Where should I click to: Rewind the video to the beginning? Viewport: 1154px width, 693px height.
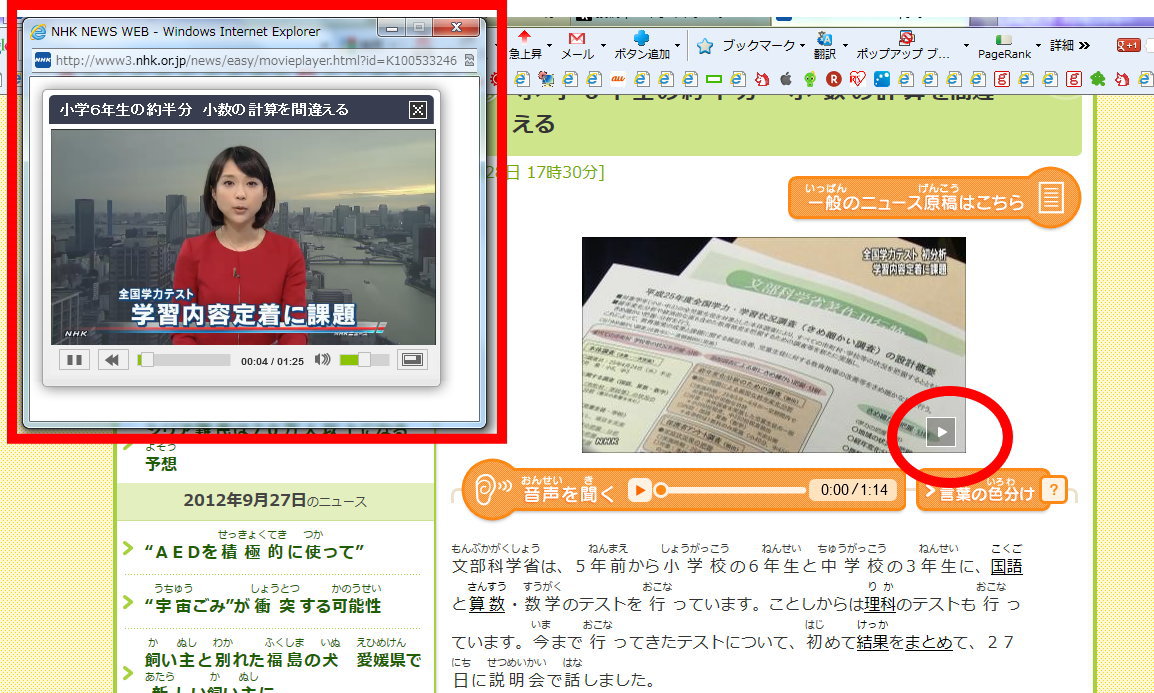coord(112,360)
